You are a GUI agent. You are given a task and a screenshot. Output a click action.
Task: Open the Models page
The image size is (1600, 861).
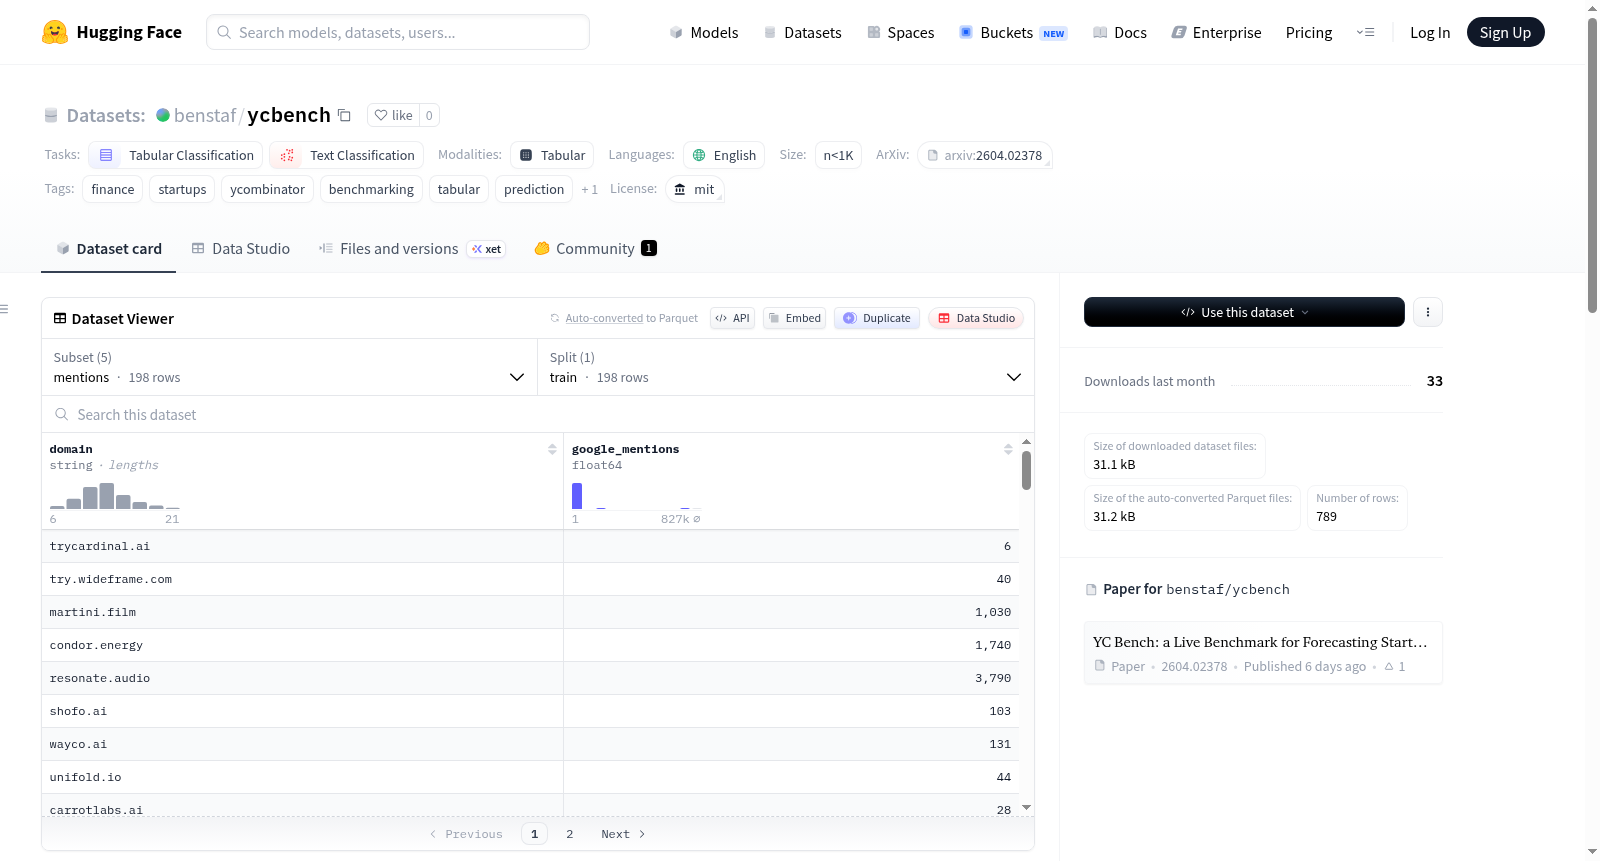click(x=704, y=32)
